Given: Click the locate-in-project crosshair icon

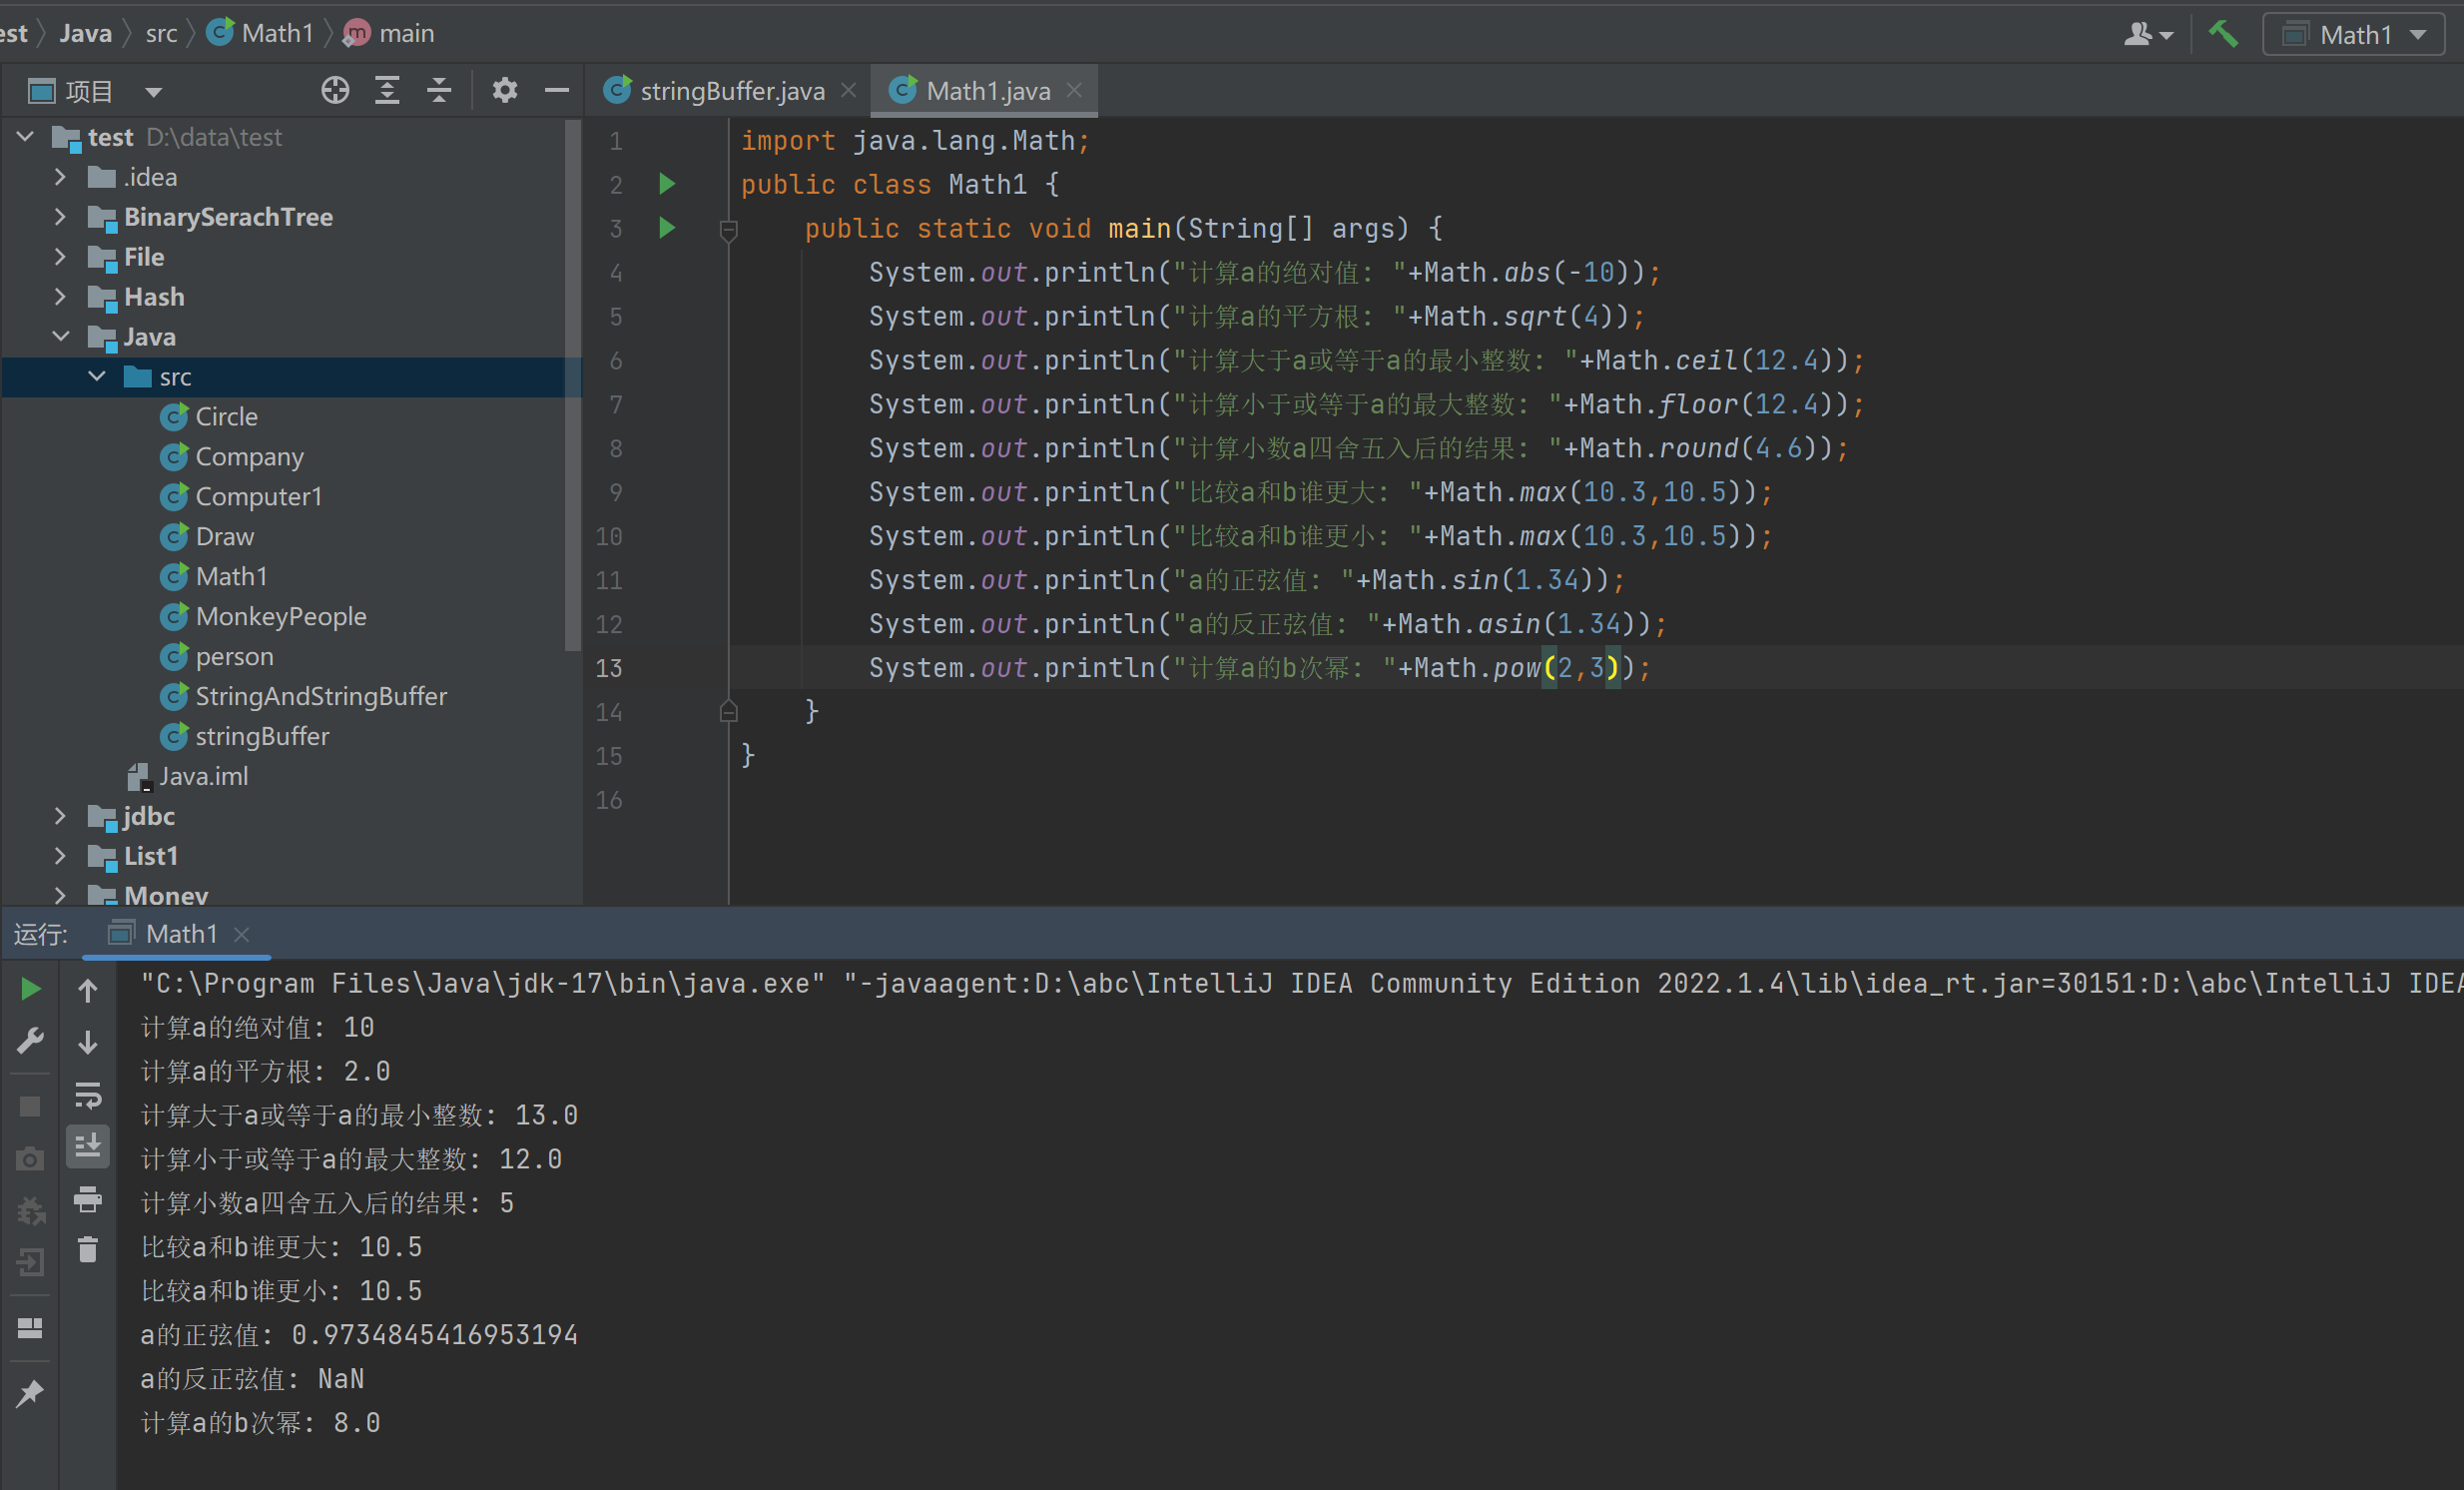Looking at the screenshot, I should tap(335, 91).
